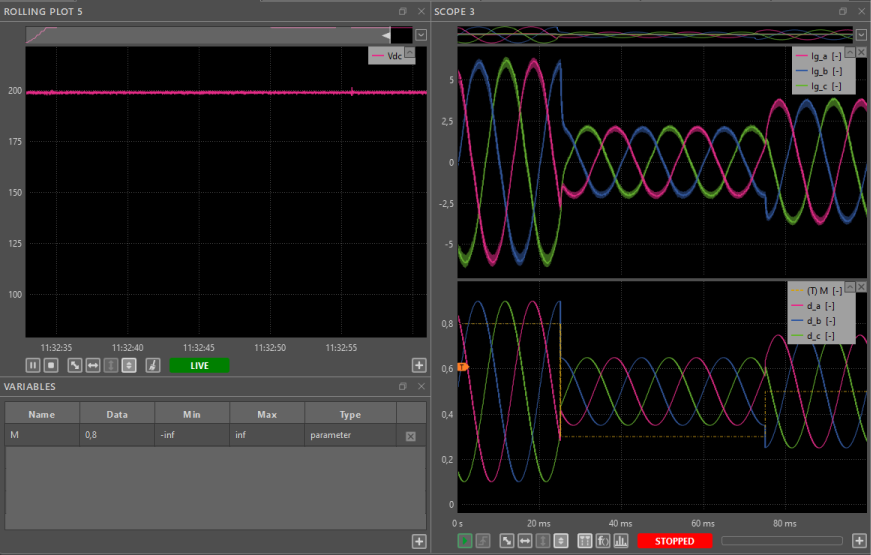Open the Scope 3 f() math function tool
871x555 pixels.
coord(603,541)
